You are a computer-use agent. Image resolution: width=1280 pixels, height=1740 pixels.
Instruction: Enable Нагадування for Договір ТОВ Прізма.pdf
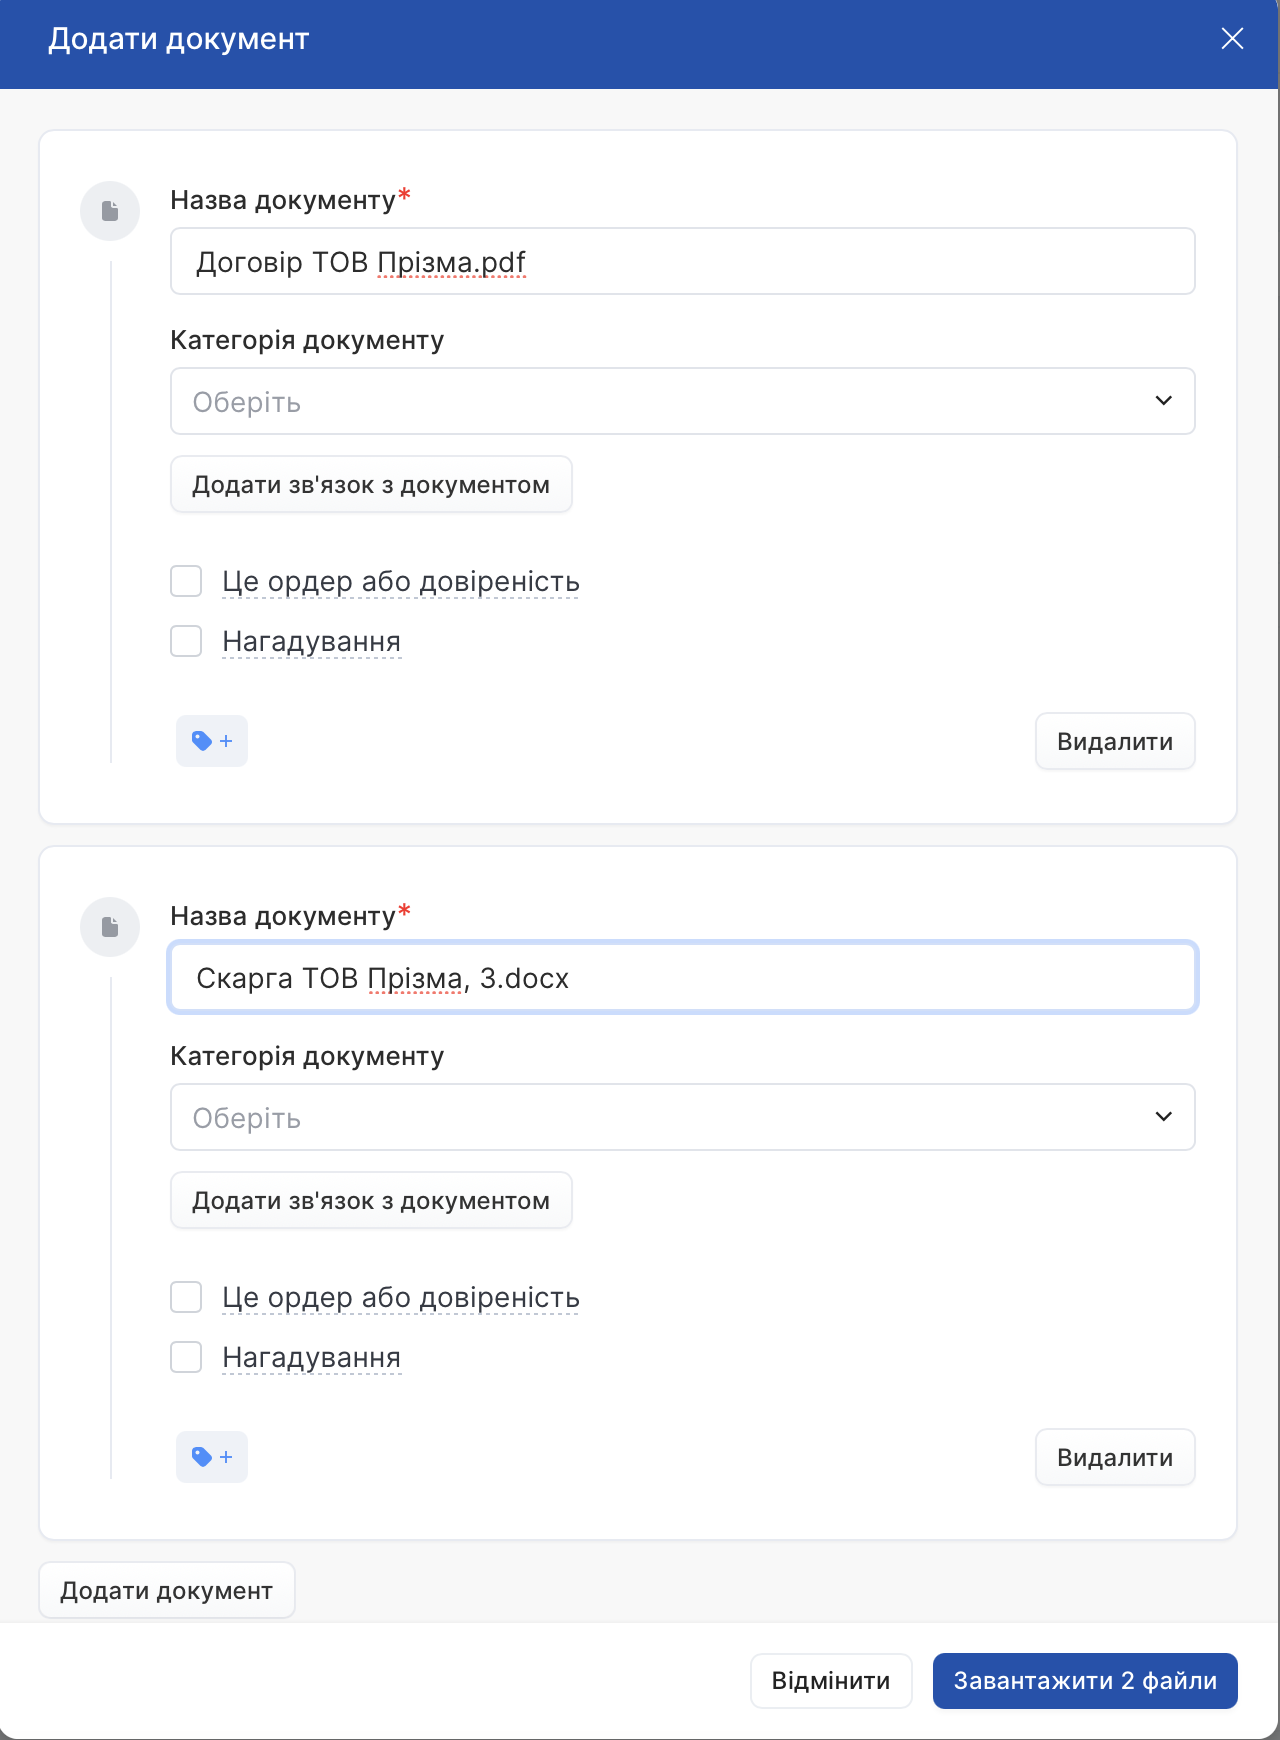186,641
